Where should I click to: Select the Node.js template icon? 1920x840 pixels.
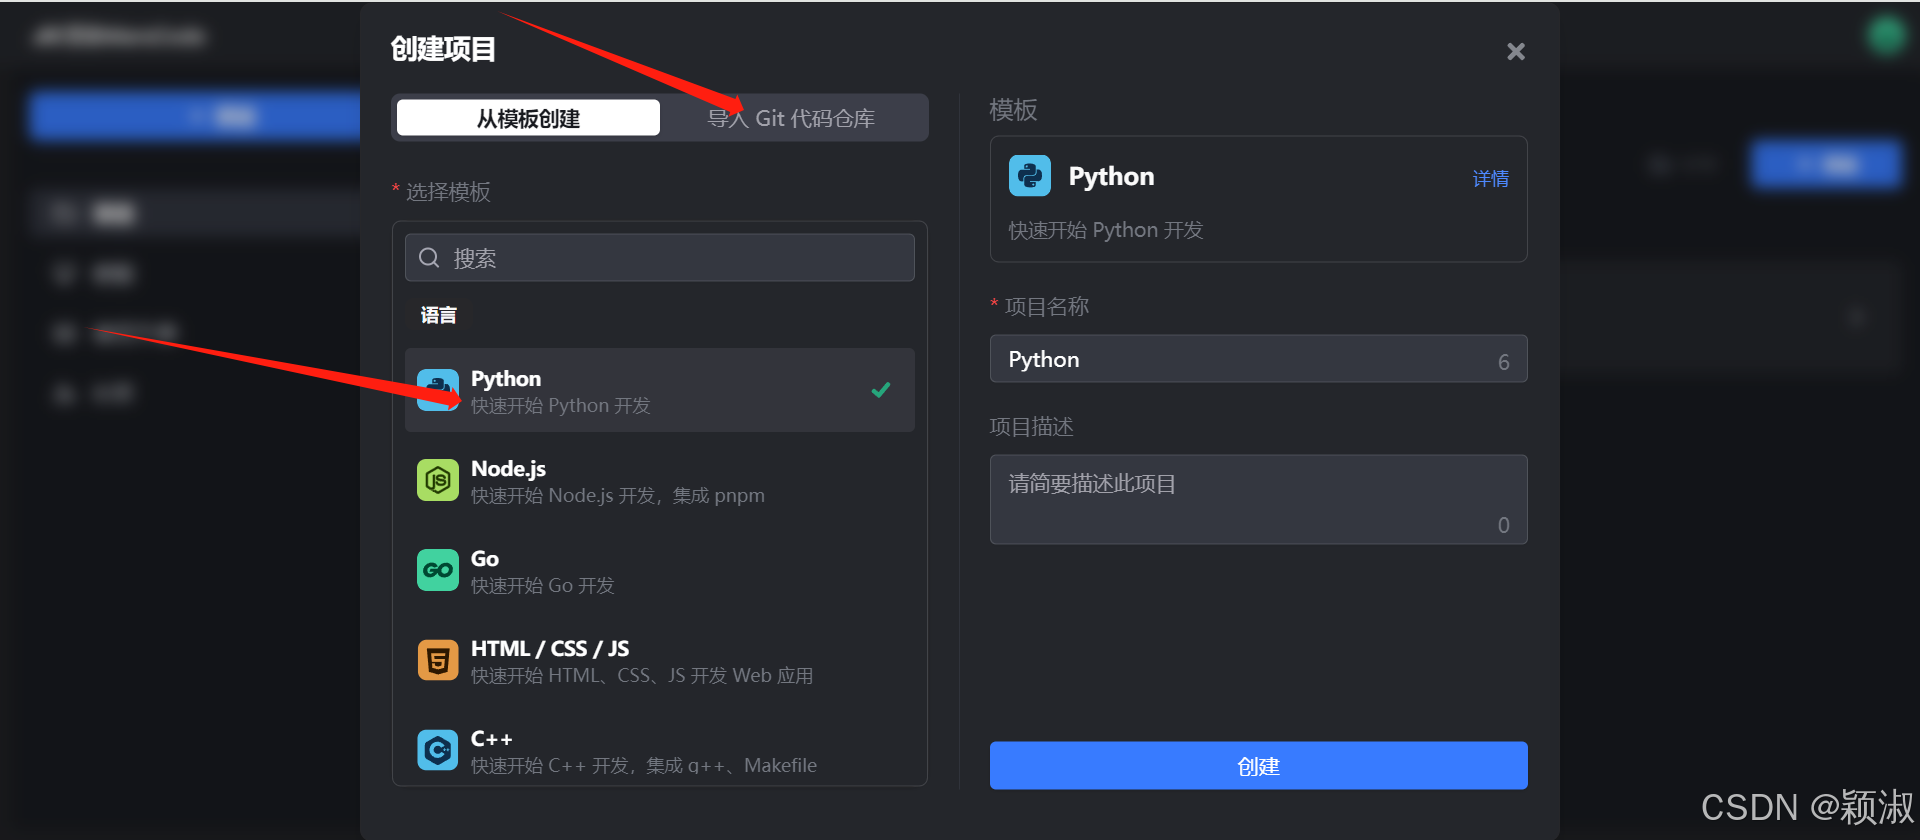[x=438, y=480]
